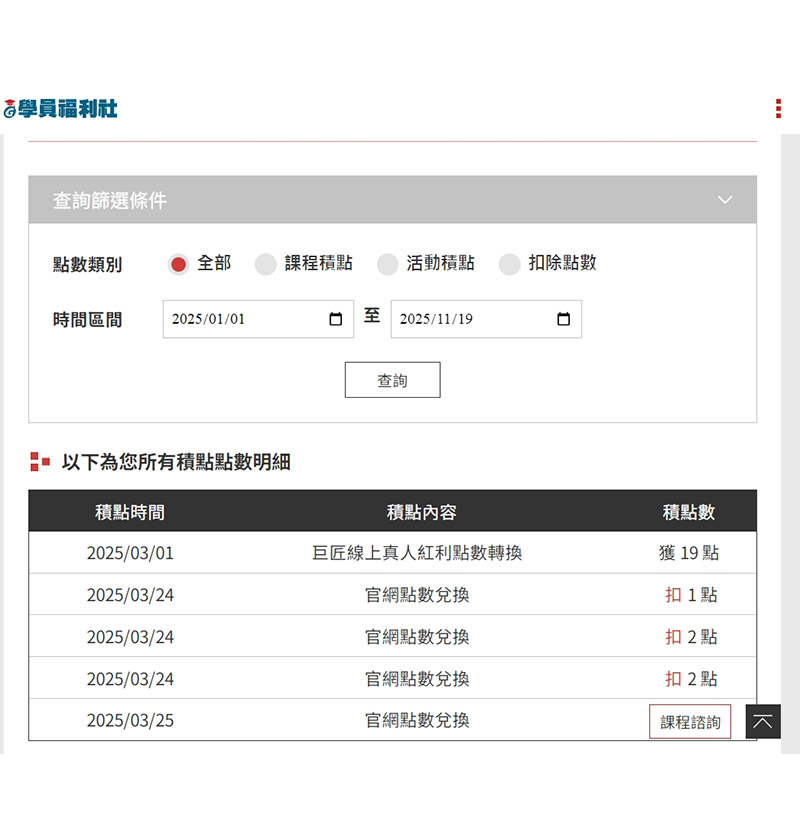
Task: Click the 積點數 column header
Action: pos(689,512)
